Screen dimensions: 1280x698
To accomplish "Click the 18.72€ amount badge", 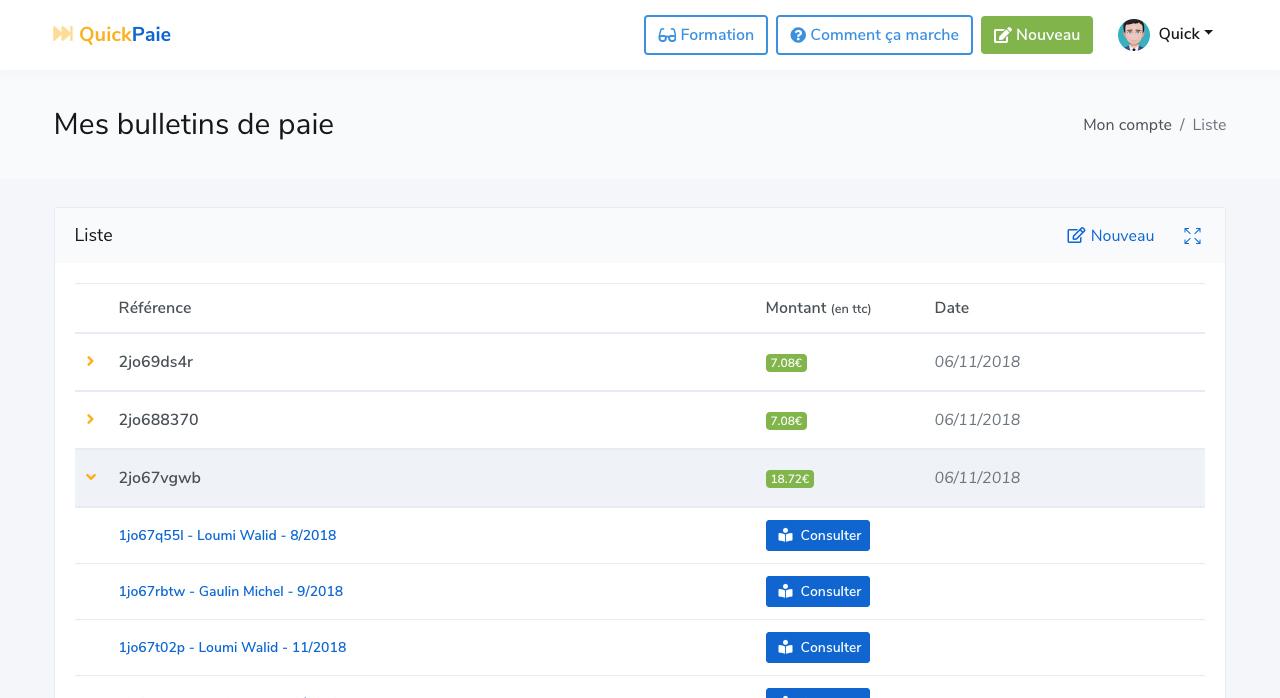I will 790,479.
